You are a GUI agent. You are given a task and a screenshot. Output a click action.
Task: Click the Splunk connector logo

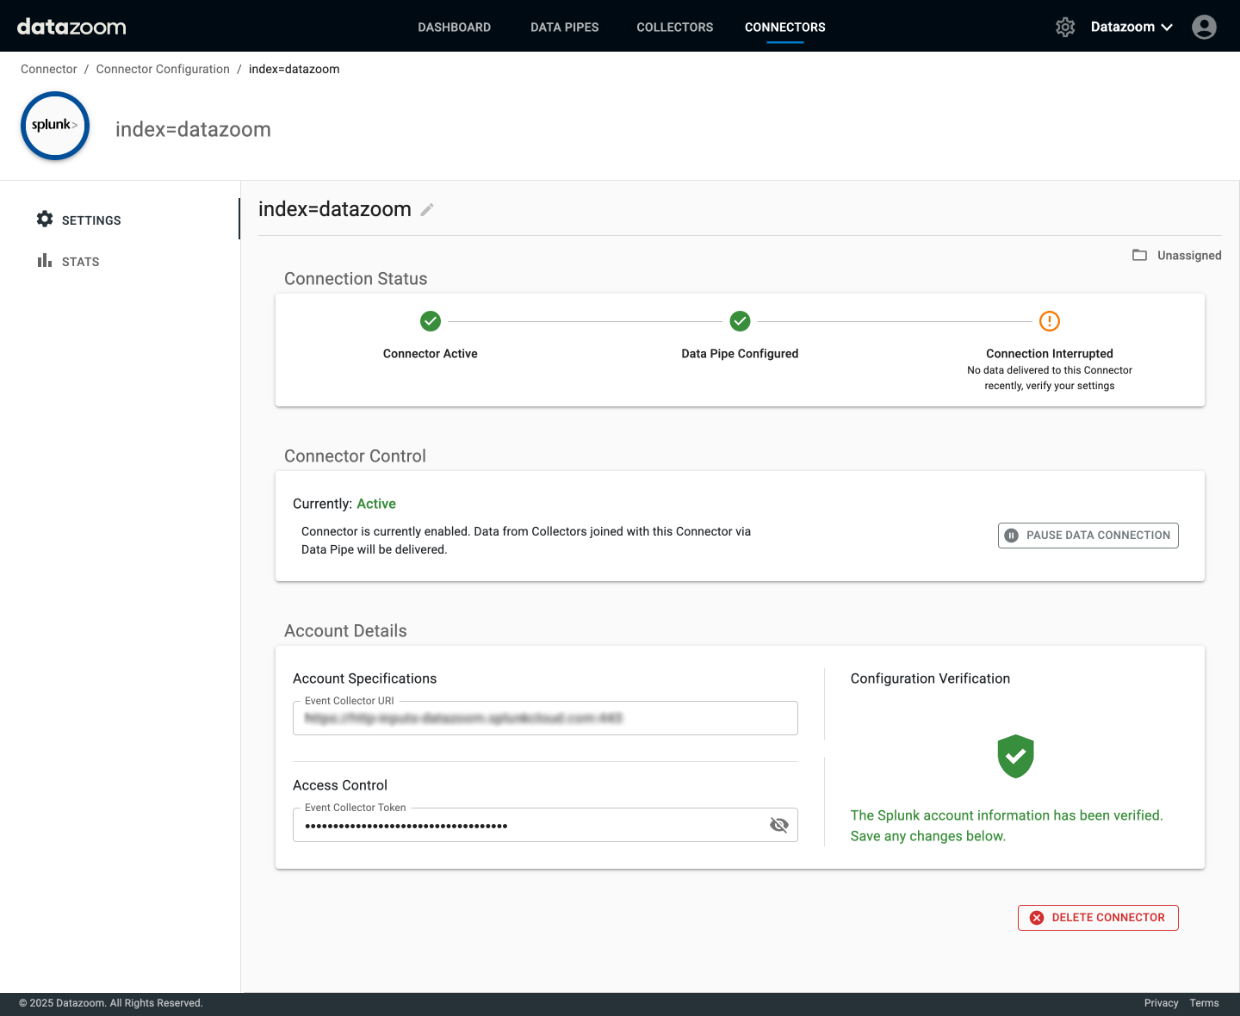[55, 126]
